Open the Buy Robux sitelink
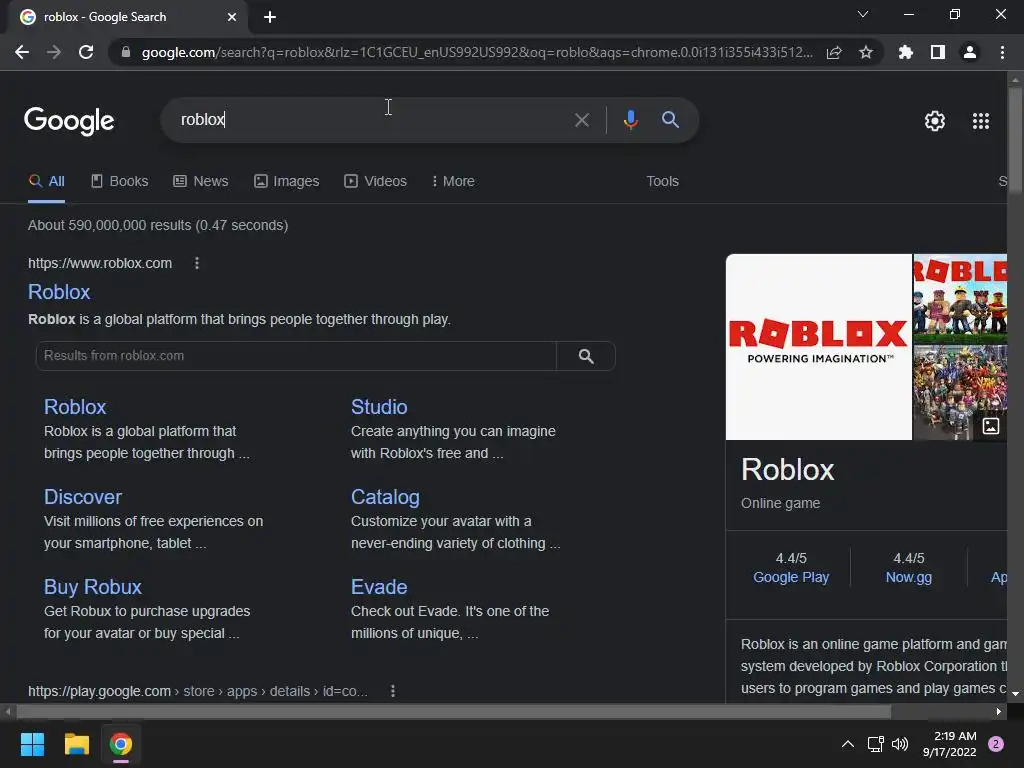This screenshot has height=768, width=1024. (x=92, y=587)
